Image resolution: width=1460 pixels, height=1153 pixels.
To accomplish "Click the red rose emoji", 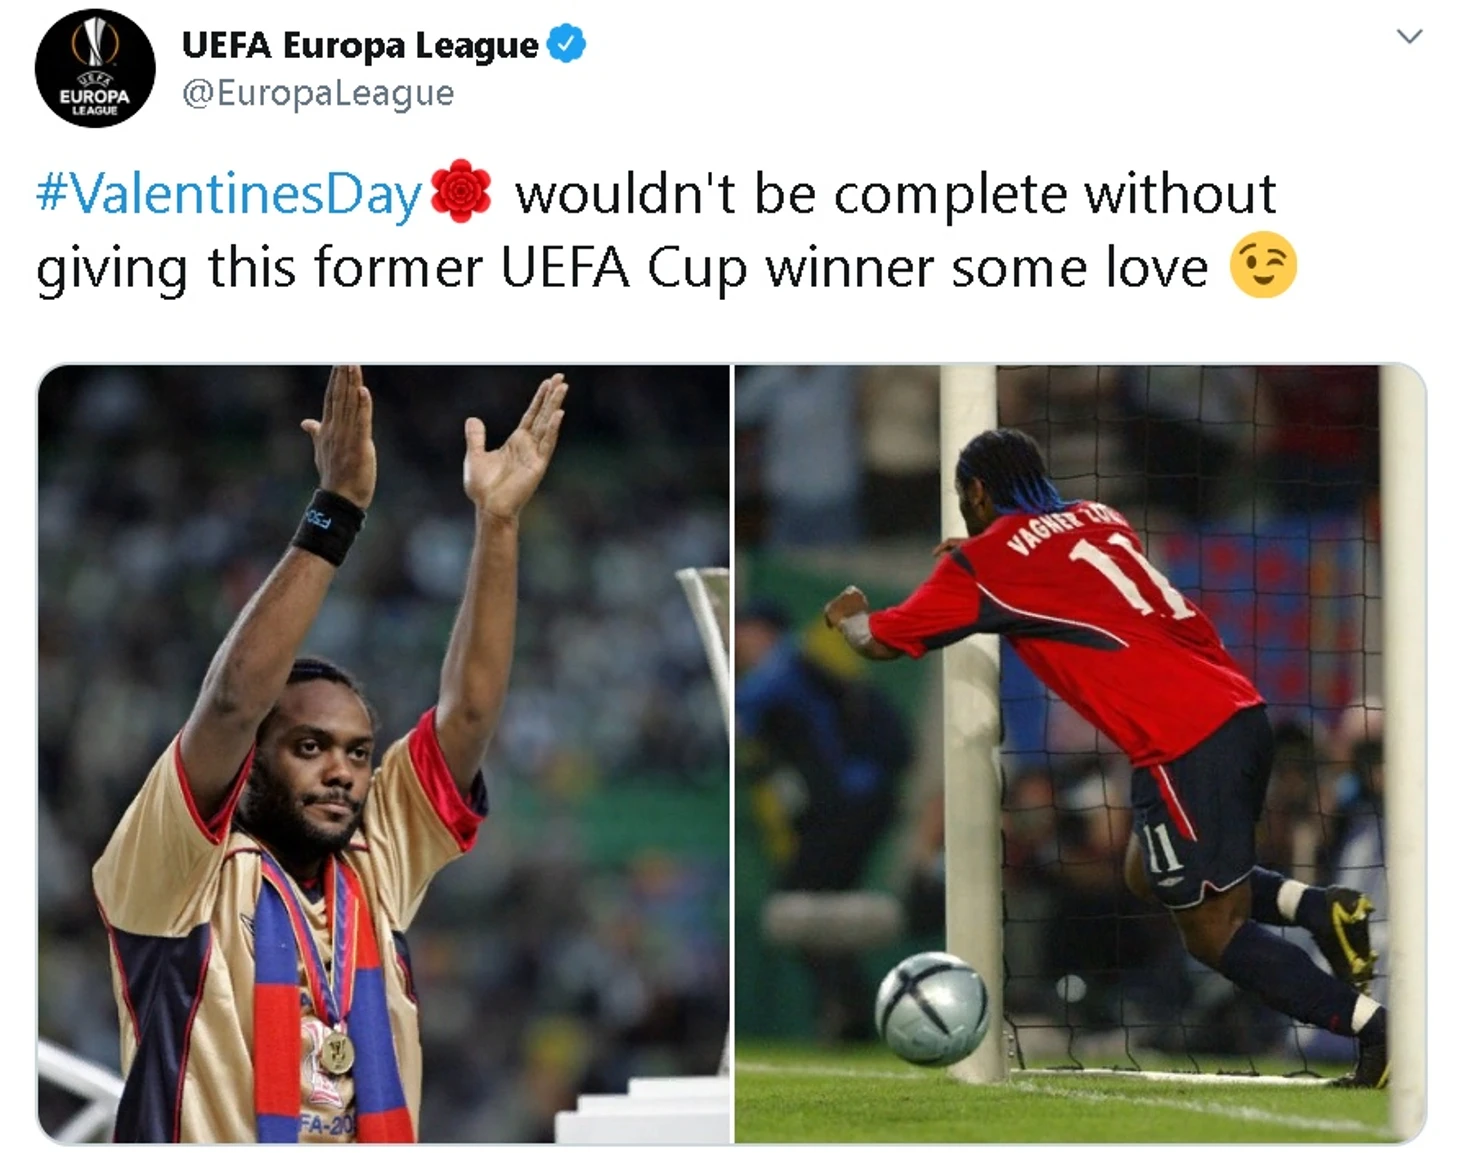I will point(460,191).
